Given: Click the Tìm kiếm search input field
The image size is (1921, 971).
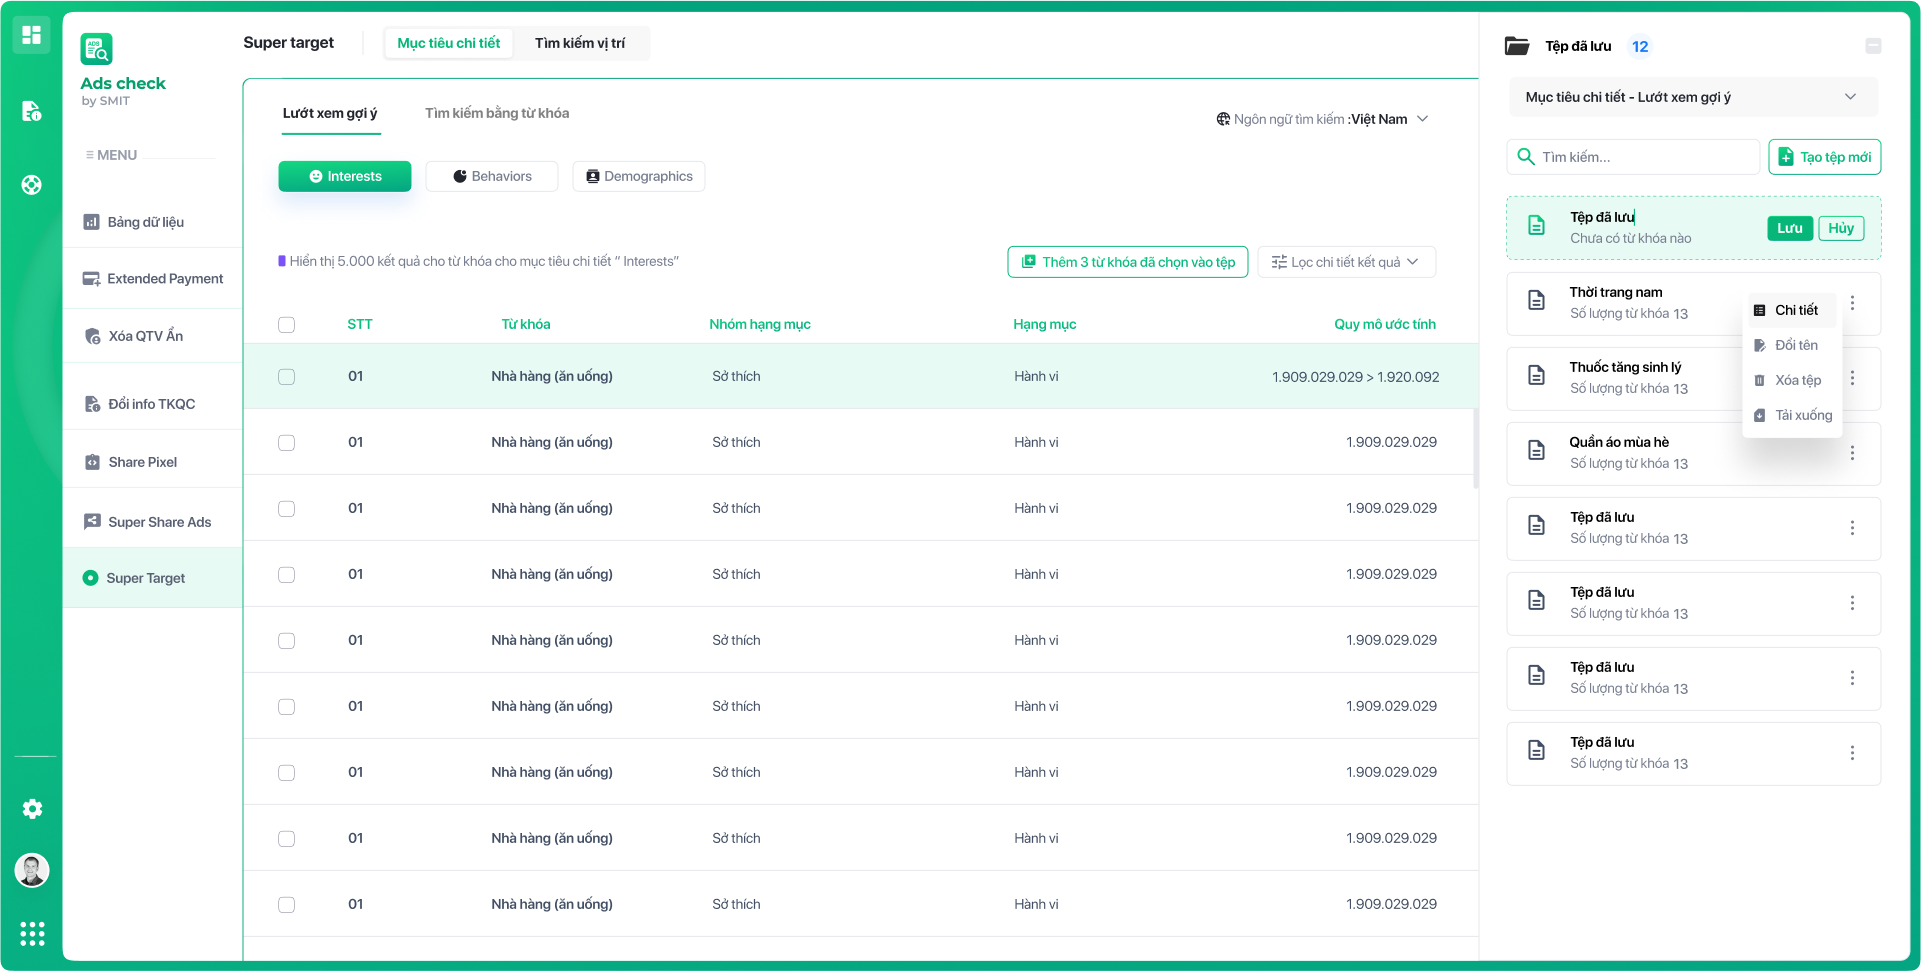Looking at the screenshot, I should pos(1632,156).
